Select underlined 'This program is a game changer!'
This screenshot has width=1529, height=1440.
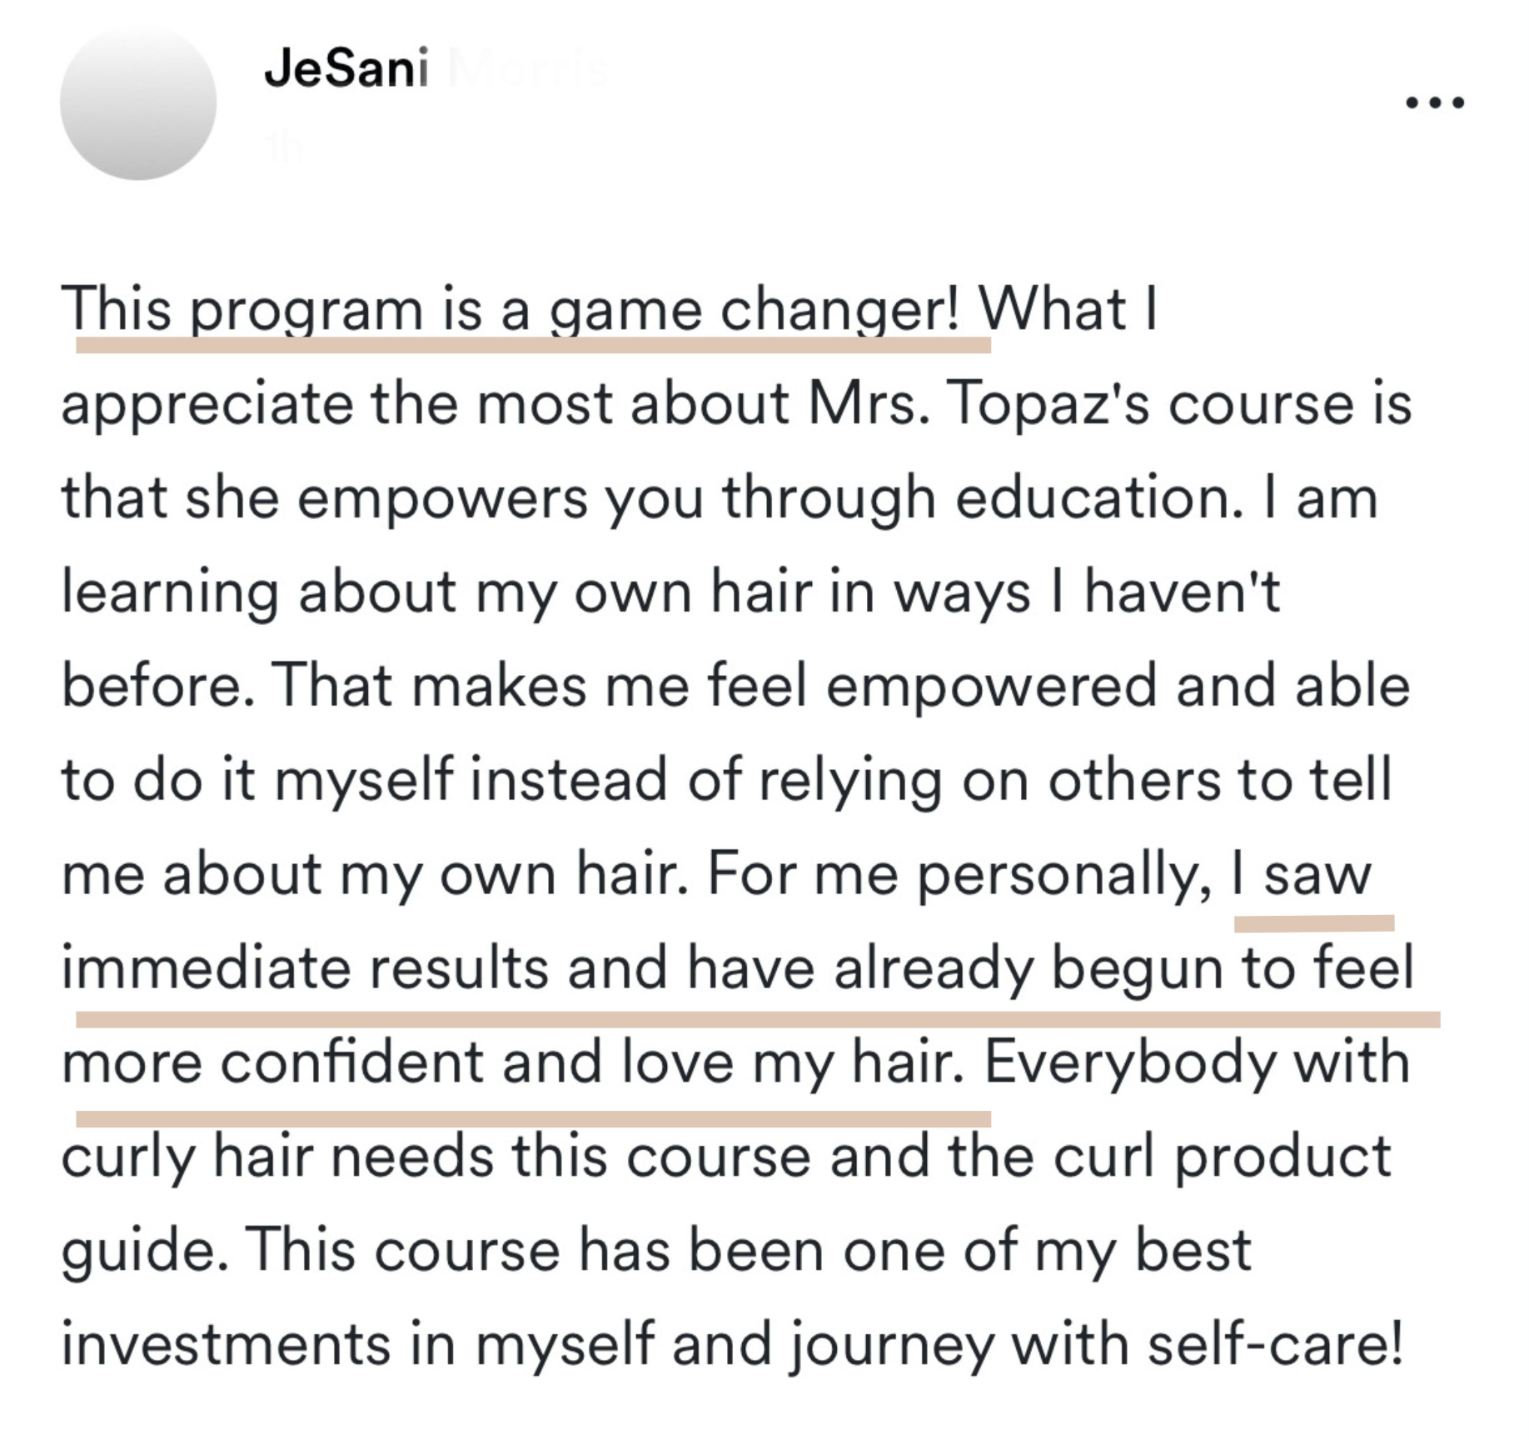click(511, 309)
